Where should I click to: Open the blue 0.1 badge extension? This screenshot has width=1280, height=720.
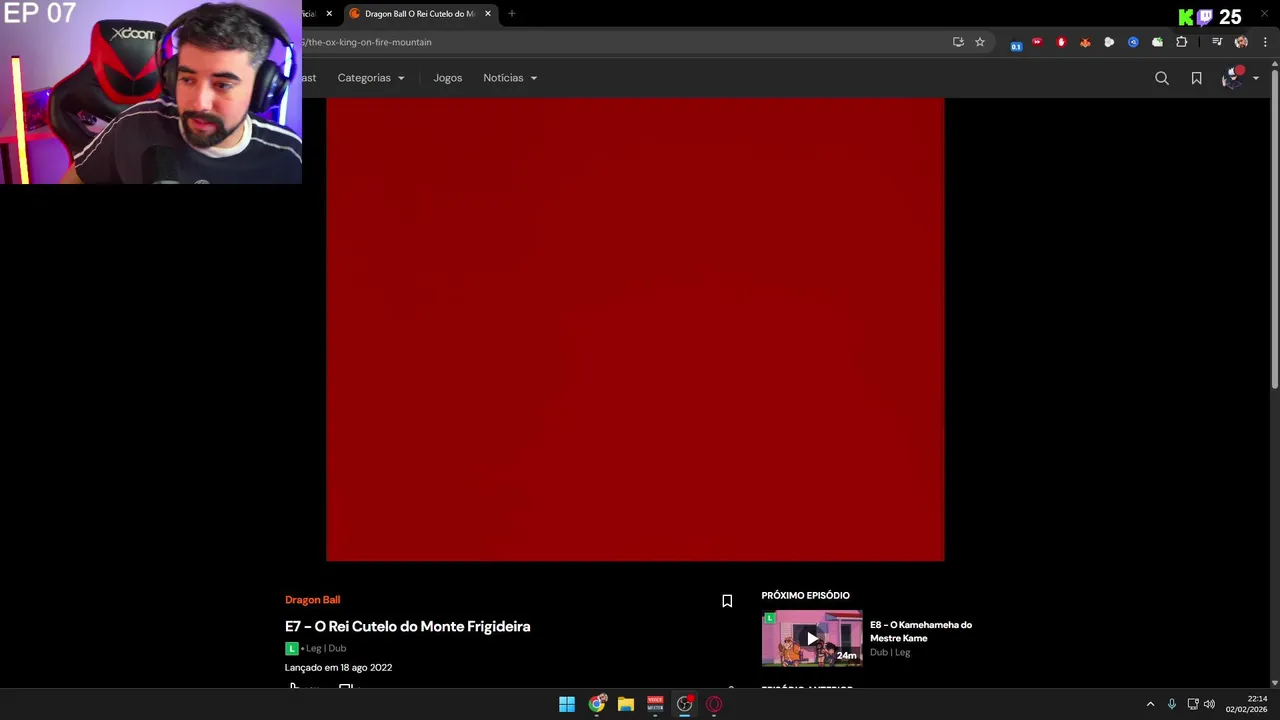click(1016, 43)
